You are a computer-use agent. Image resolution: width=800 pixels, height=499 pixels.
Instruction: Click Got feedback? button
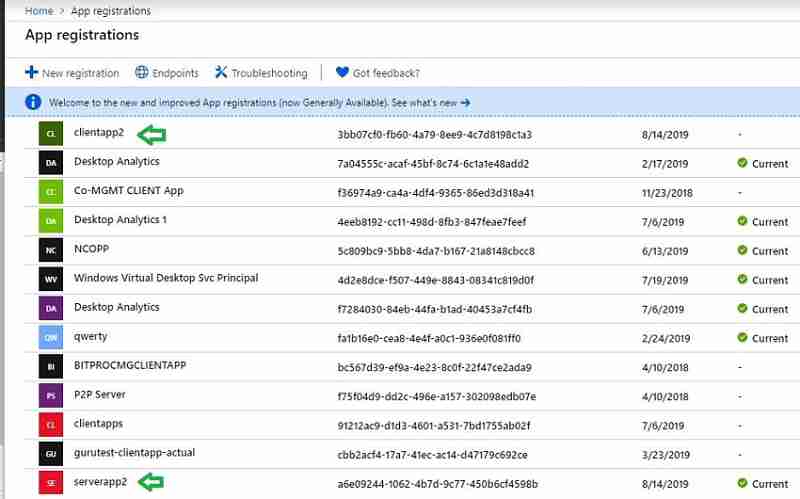378,73
